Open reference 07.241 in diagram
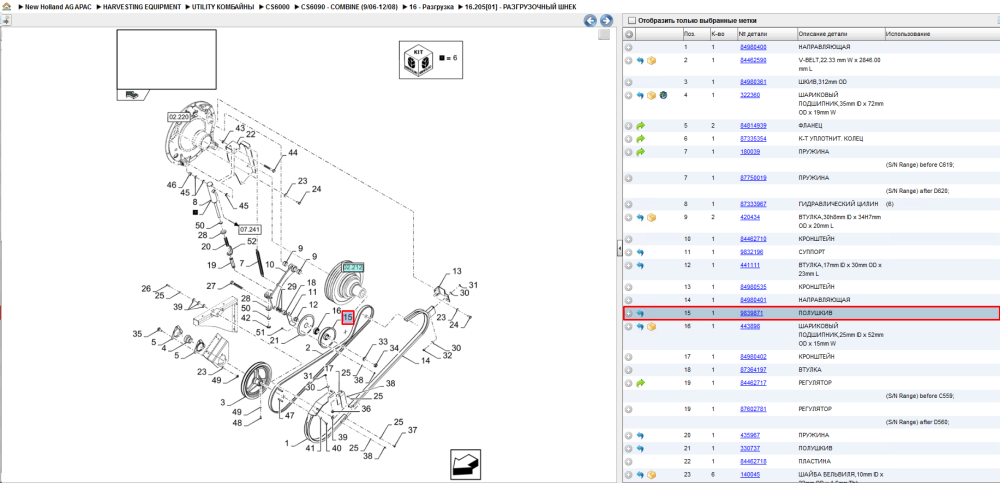1000x483 pixels. pyautogui.click(x=250, y=229)
